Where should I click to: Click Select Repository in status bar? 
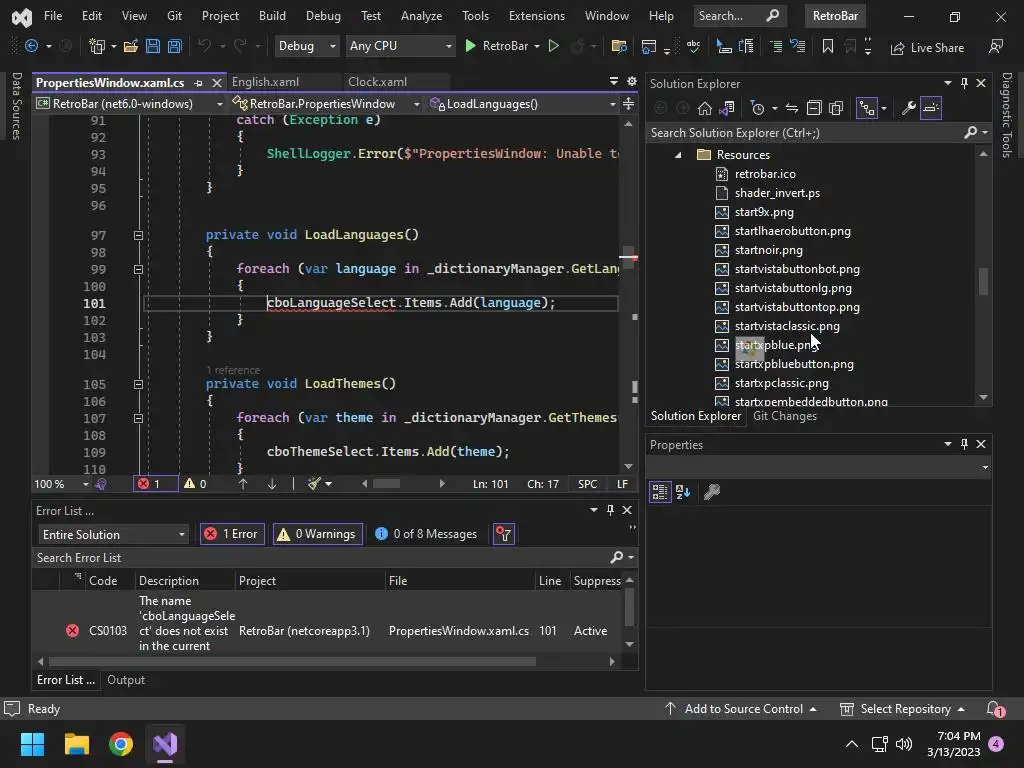click(x=903, y=709)
